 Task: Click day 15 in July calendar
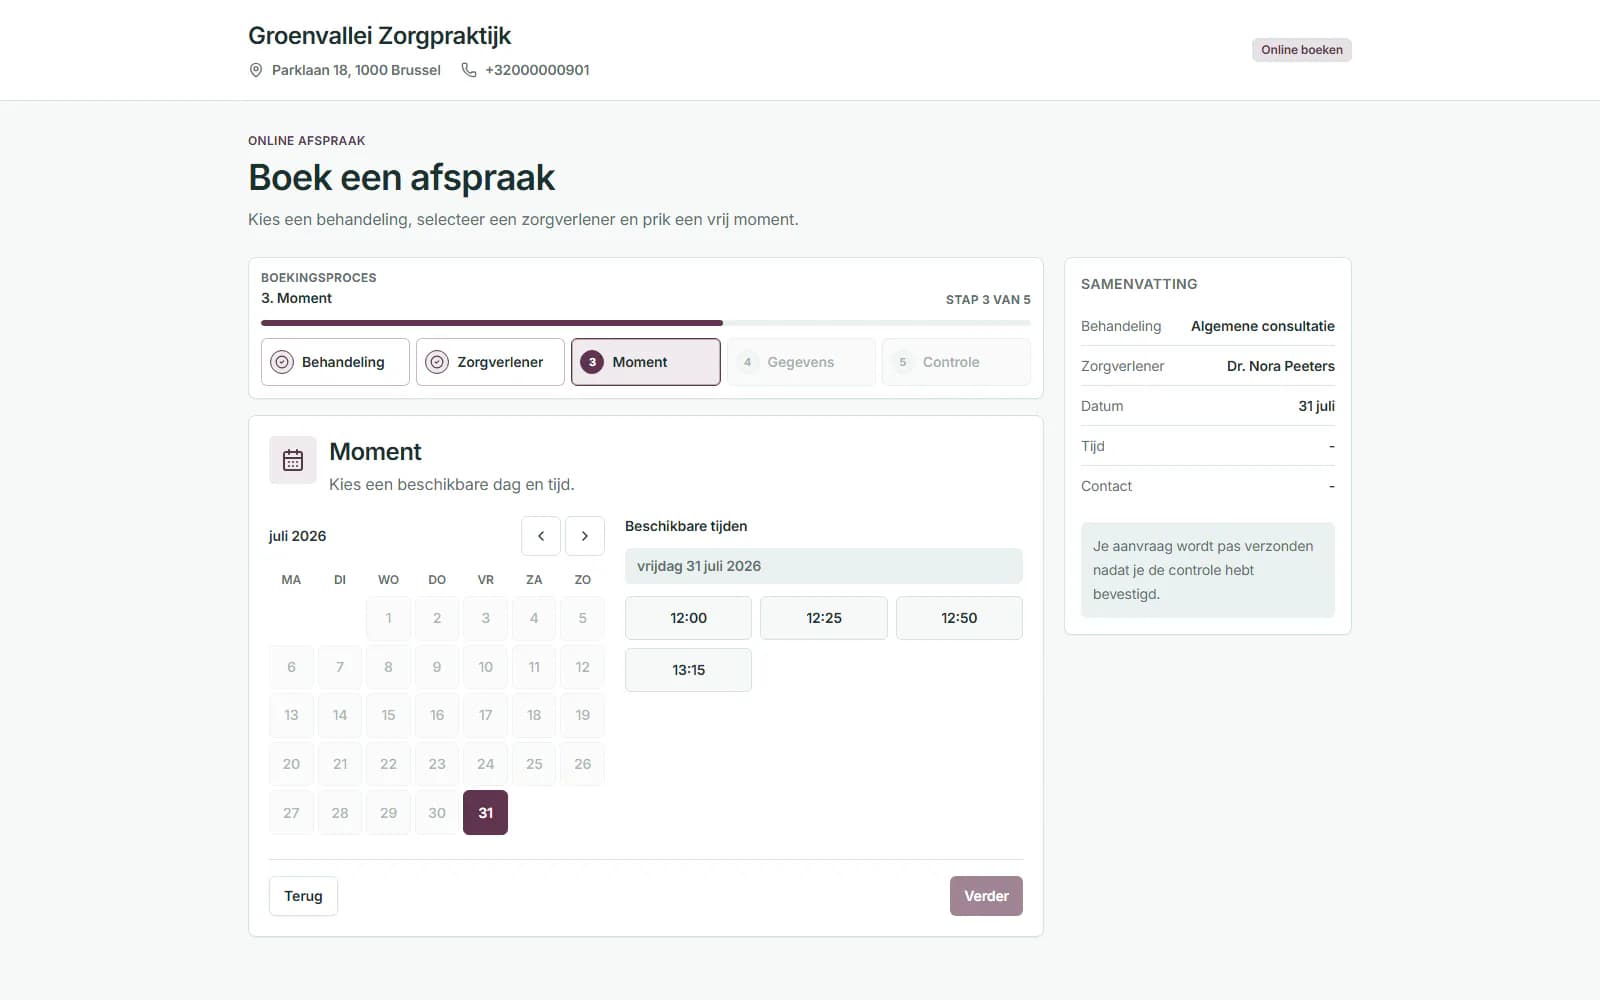pyautogui.click(x=388, y=715)
